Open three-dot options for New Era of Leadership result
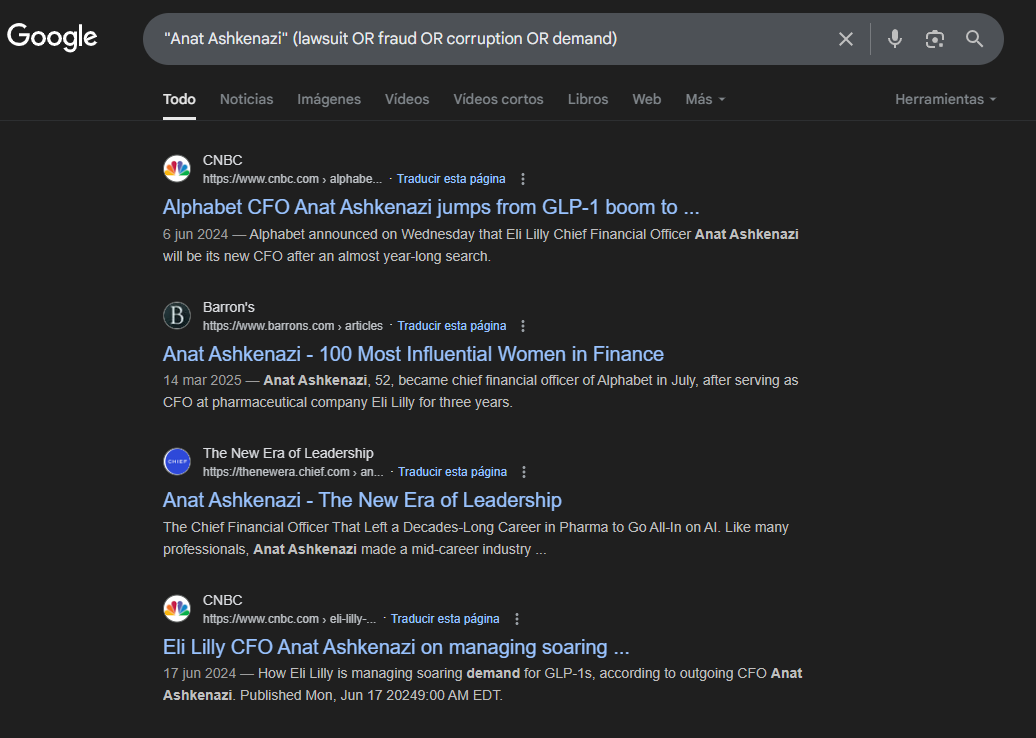Image resolution: width=1036 pixels, height=738 pixels. 524,472
